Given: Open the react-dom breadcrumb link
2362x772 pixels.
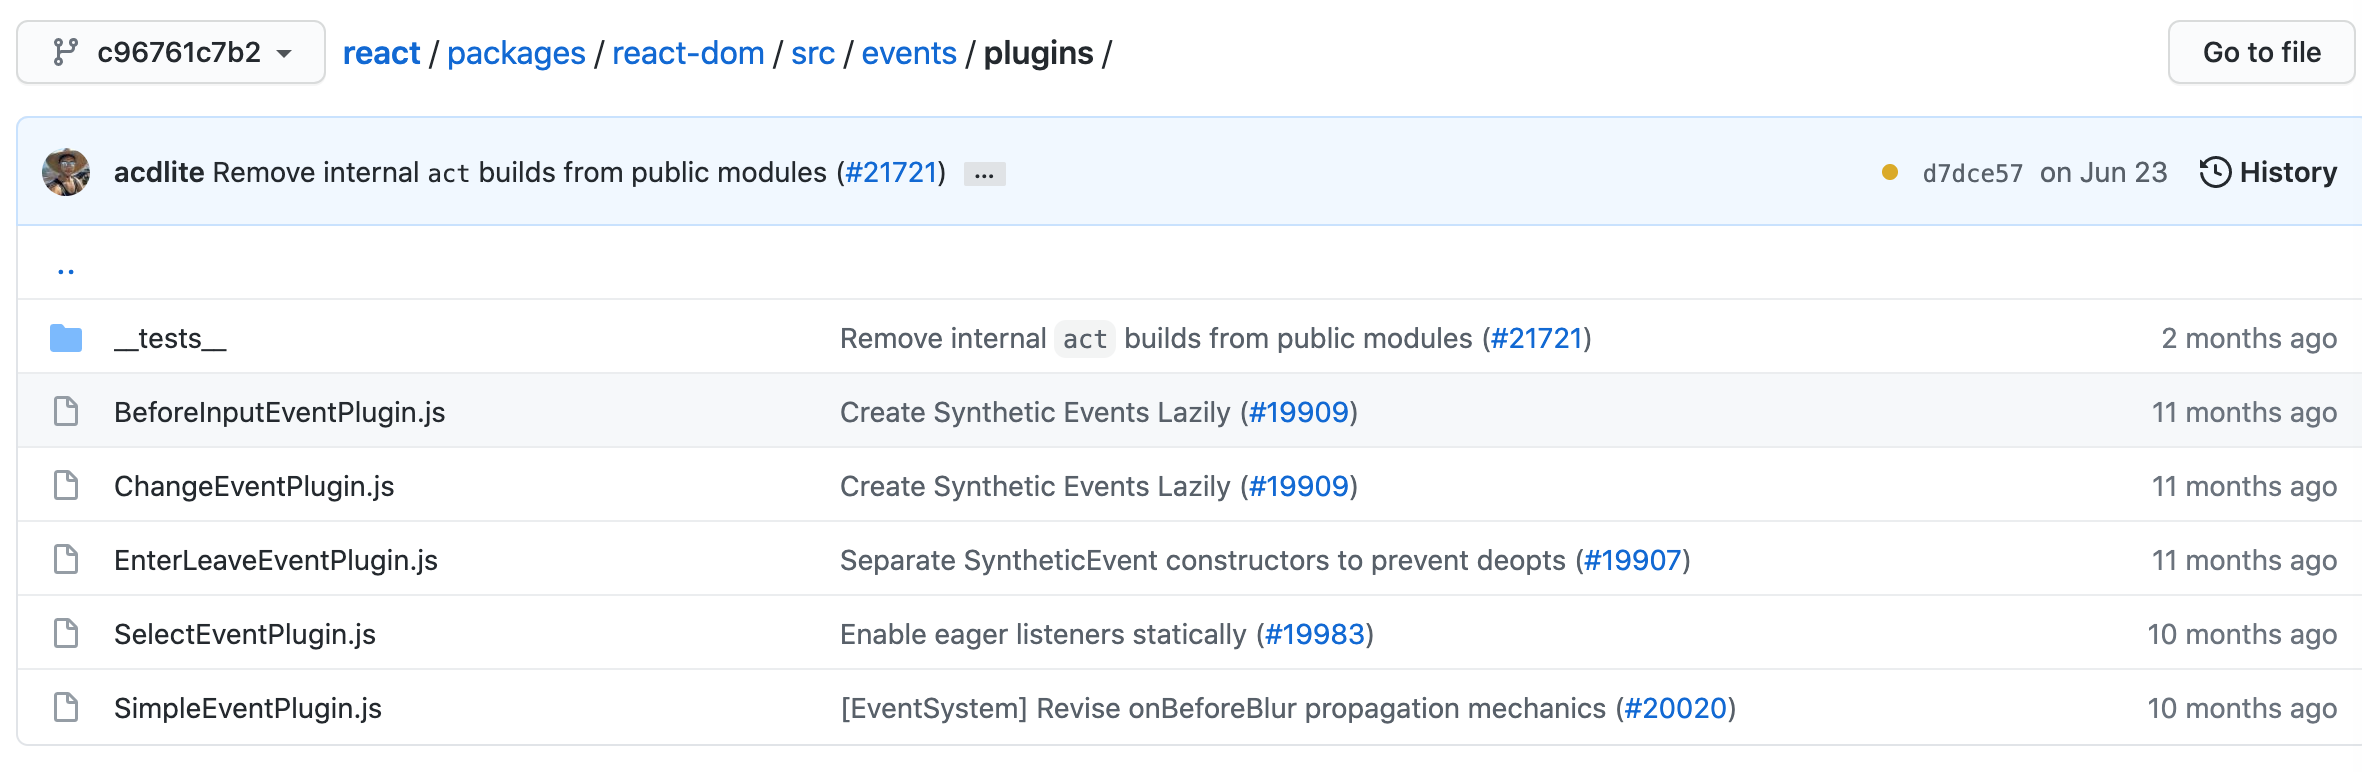Looking at the screenshot, I should coord(688,53).
